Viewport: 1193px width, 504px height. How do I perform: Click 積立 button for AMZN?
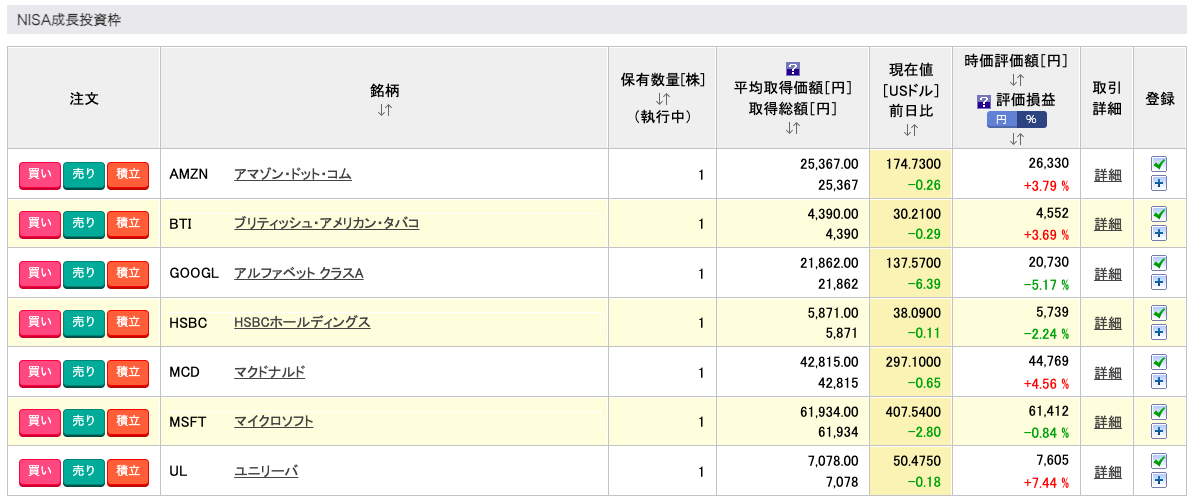[128, 174]
